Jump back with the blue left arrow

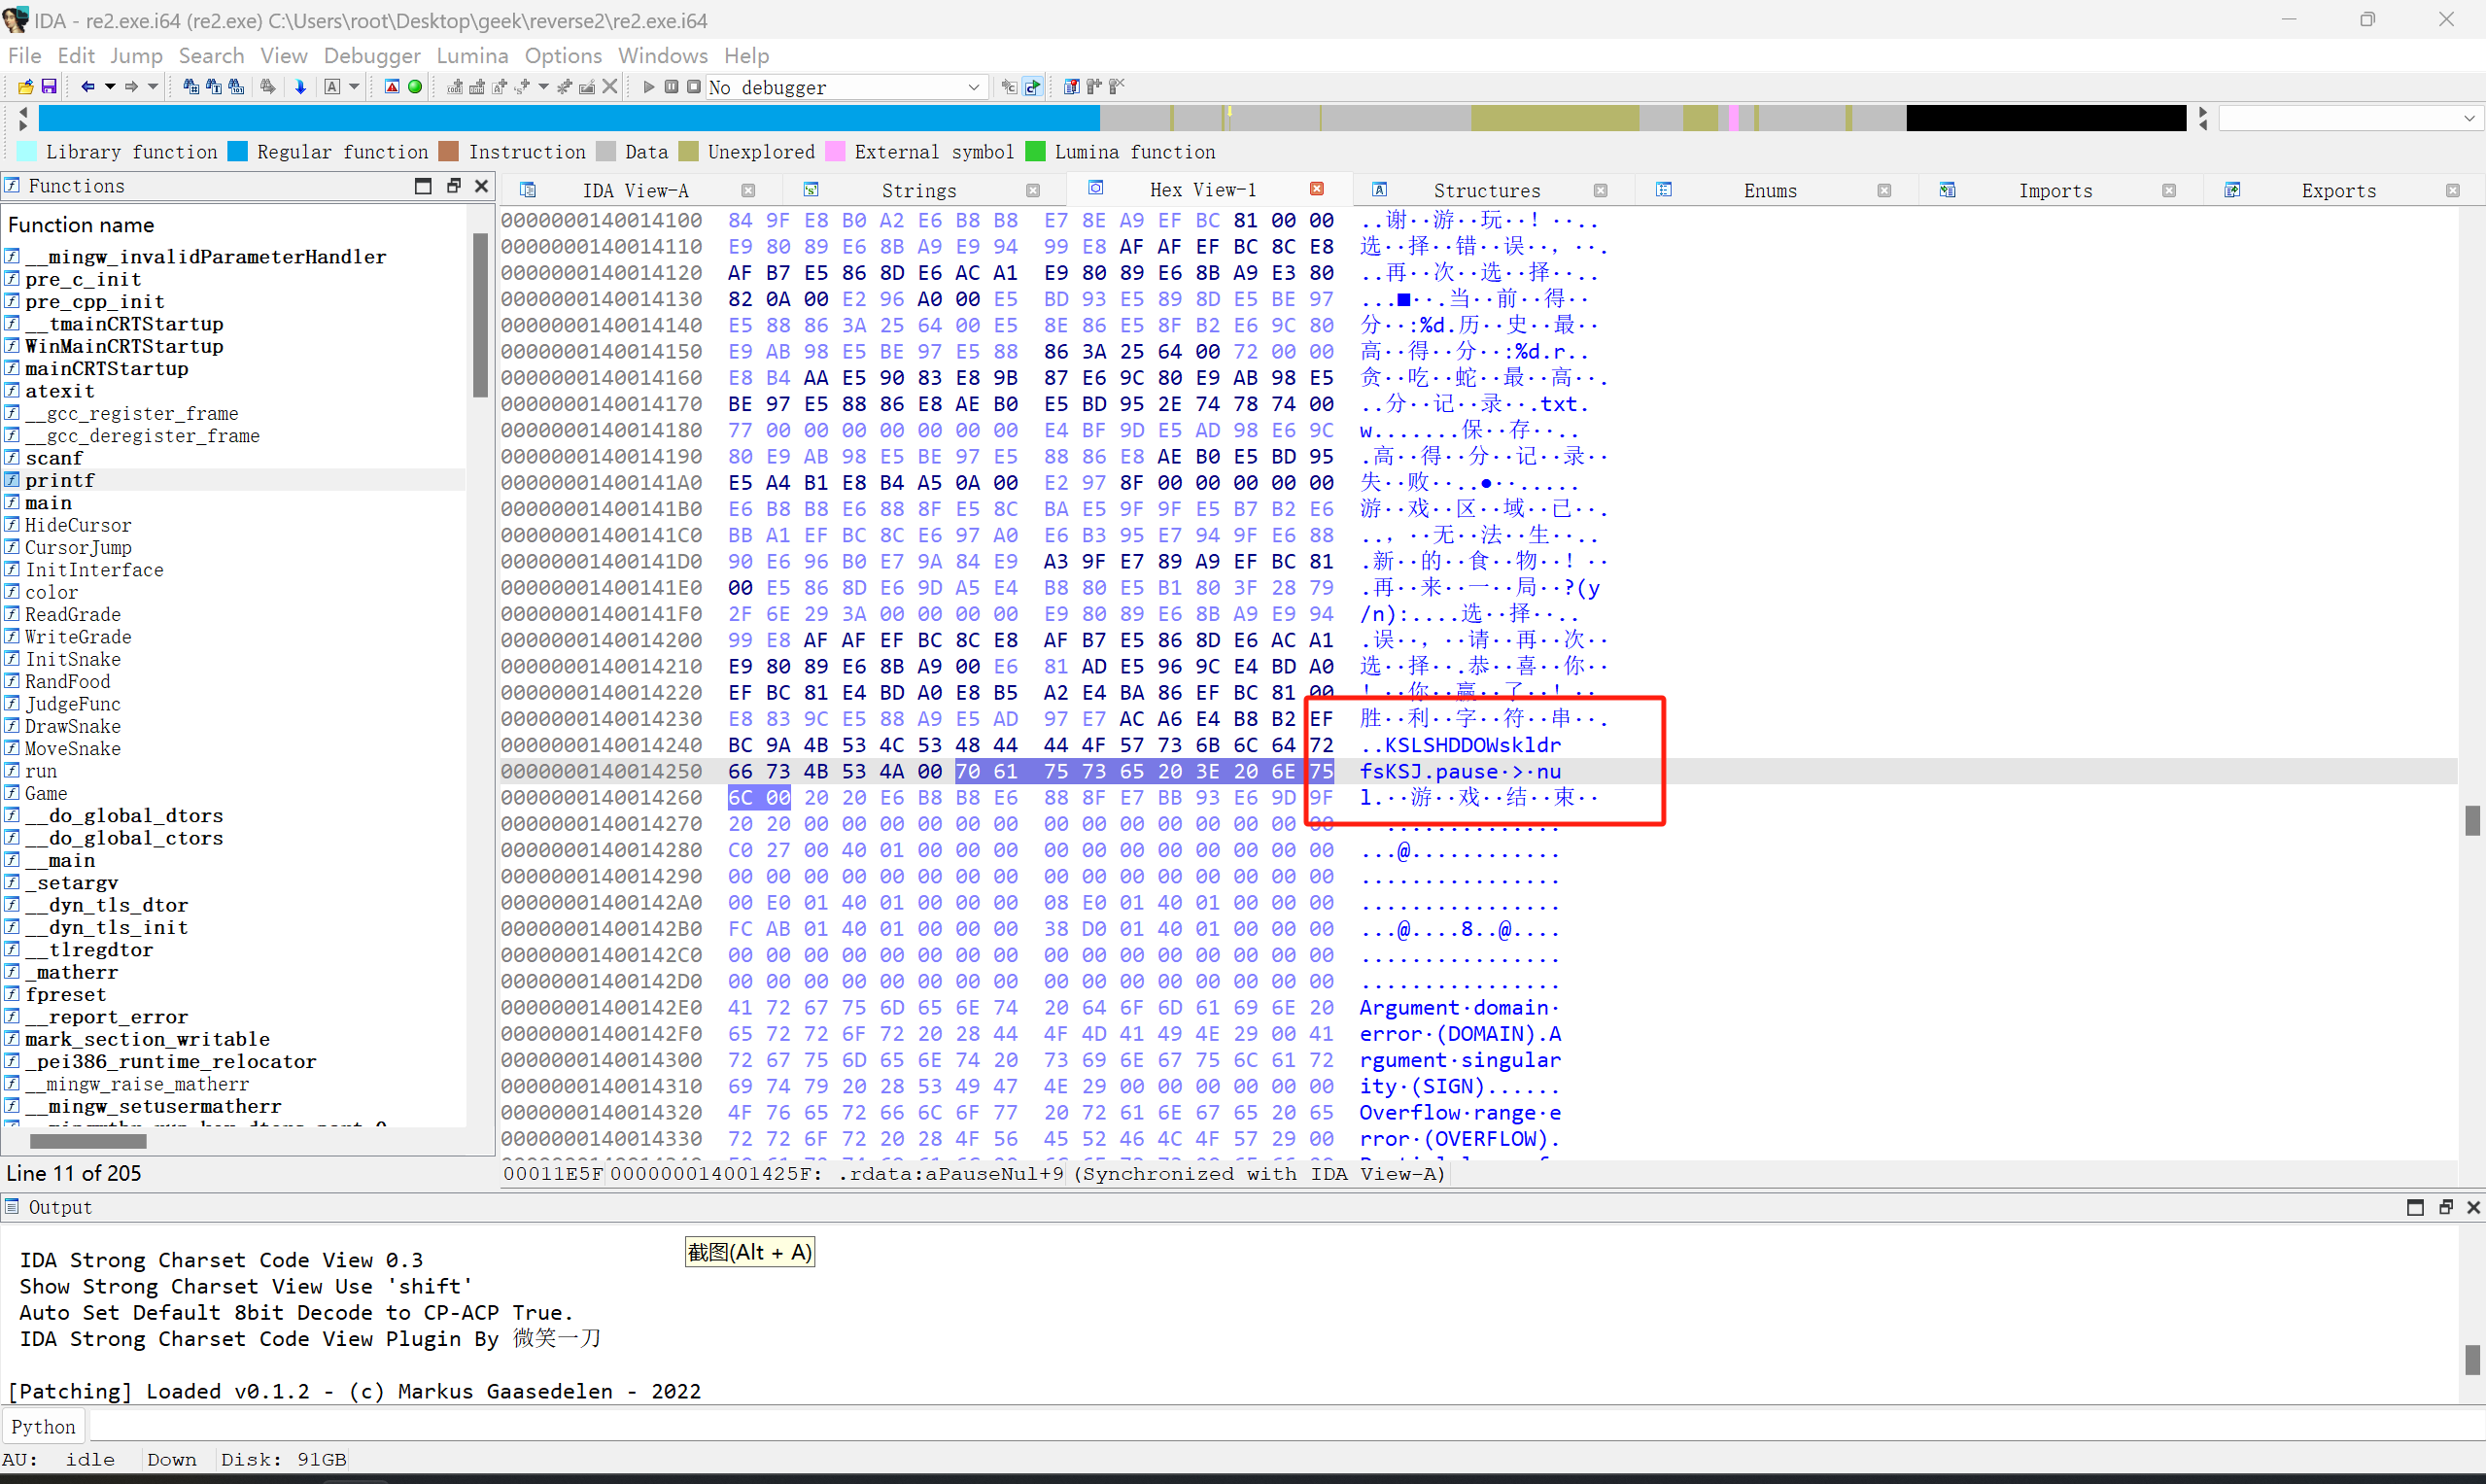[x=88, y=87]
